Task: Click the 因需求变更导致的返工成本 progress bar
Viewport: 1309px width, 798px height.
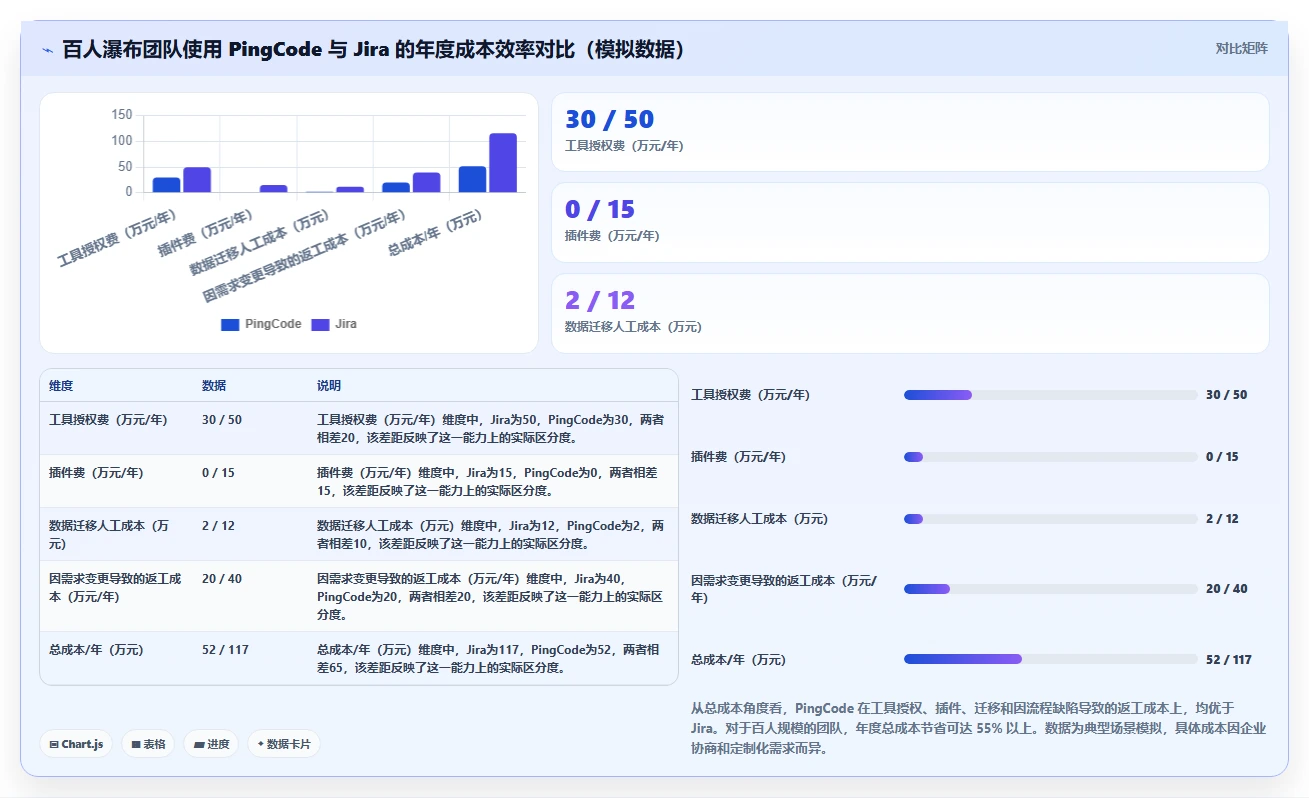Action: click(1050, 589)
